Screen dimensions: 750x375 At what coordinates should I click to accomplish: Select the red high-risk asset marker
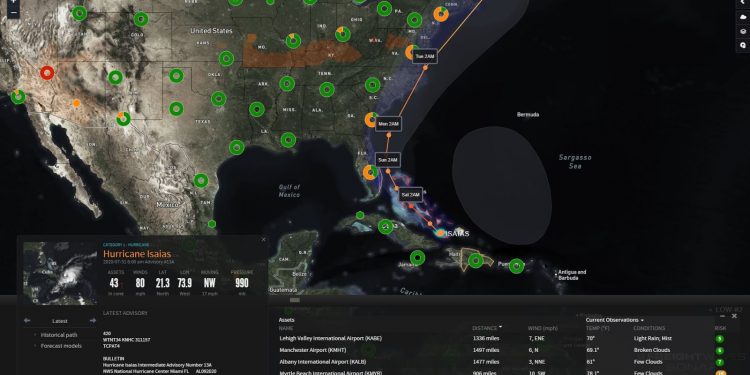click(x=47, y=73)
